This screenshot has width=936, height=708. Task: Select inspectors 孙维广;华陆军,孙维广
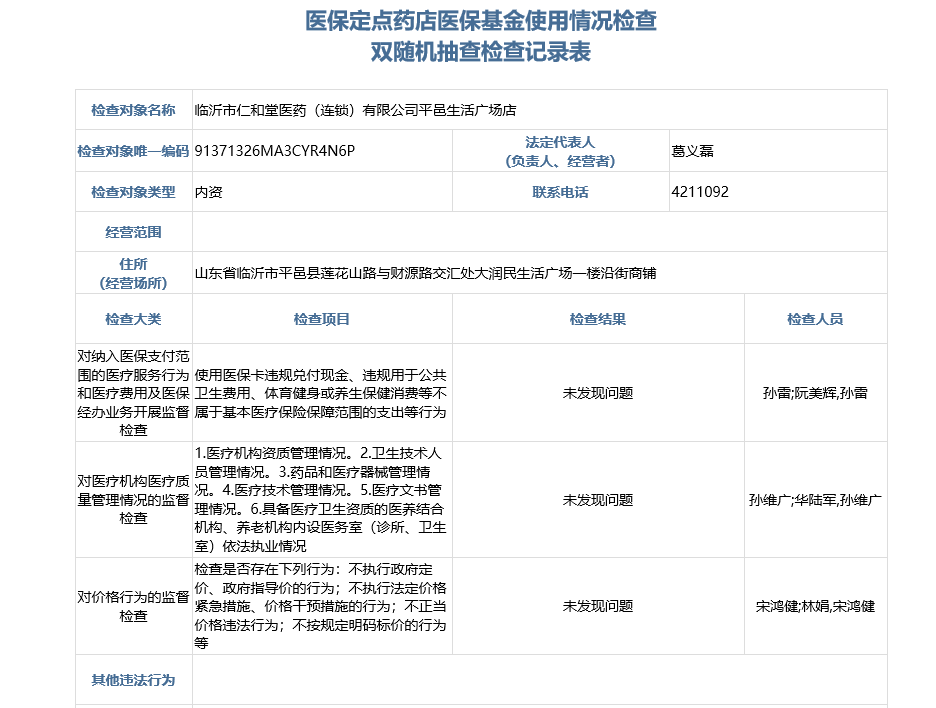click(815, 500)
